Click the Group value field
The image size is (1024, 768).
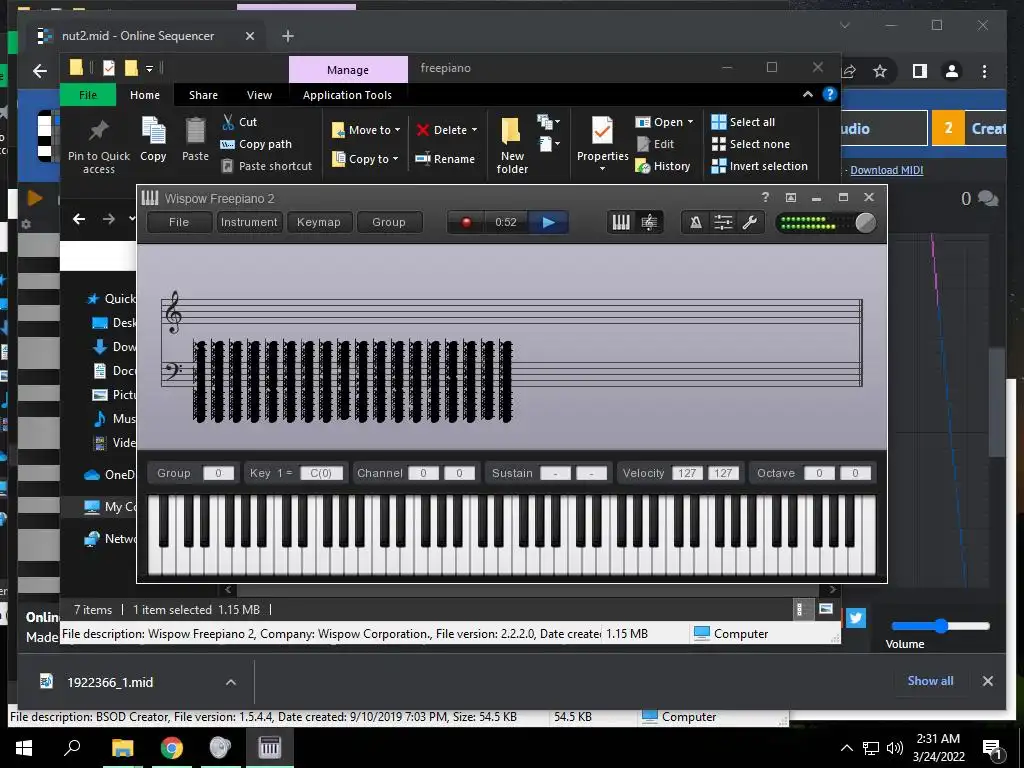coord(218,473)
